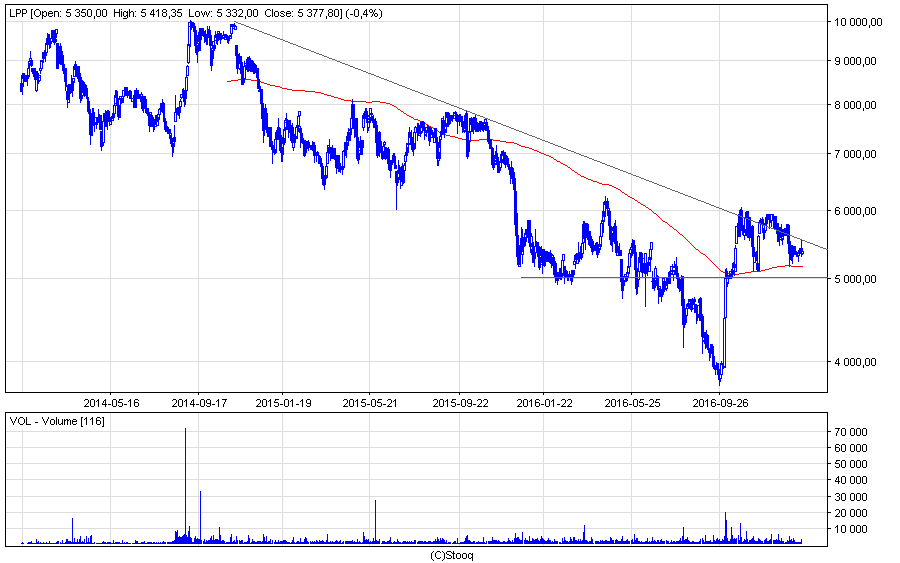Click the 2014-09-17 date label
Viewport: 900px width, 563px height.
pyautogui.click(x=199, y=403)
